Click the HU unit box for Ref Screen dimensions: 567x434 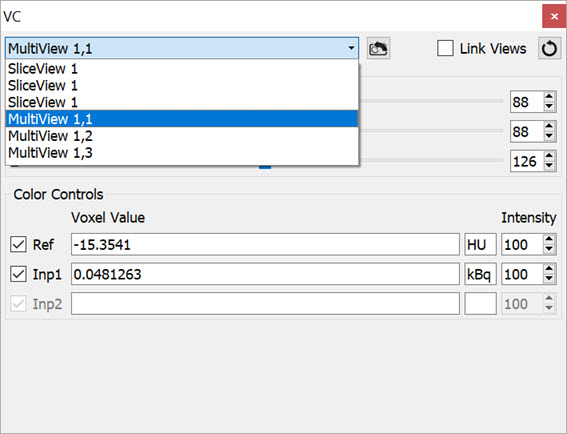click(480, 244)
